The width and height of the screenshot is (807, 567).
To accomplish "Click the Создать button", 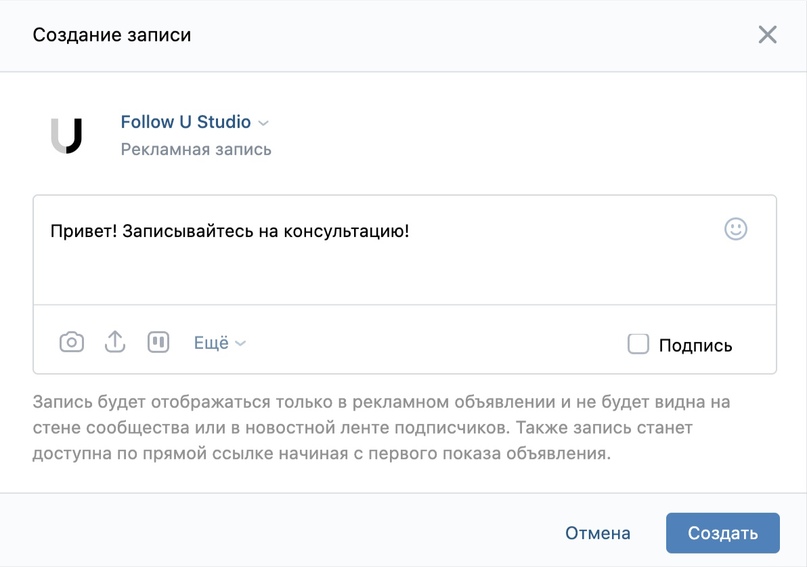I will 723,533.
